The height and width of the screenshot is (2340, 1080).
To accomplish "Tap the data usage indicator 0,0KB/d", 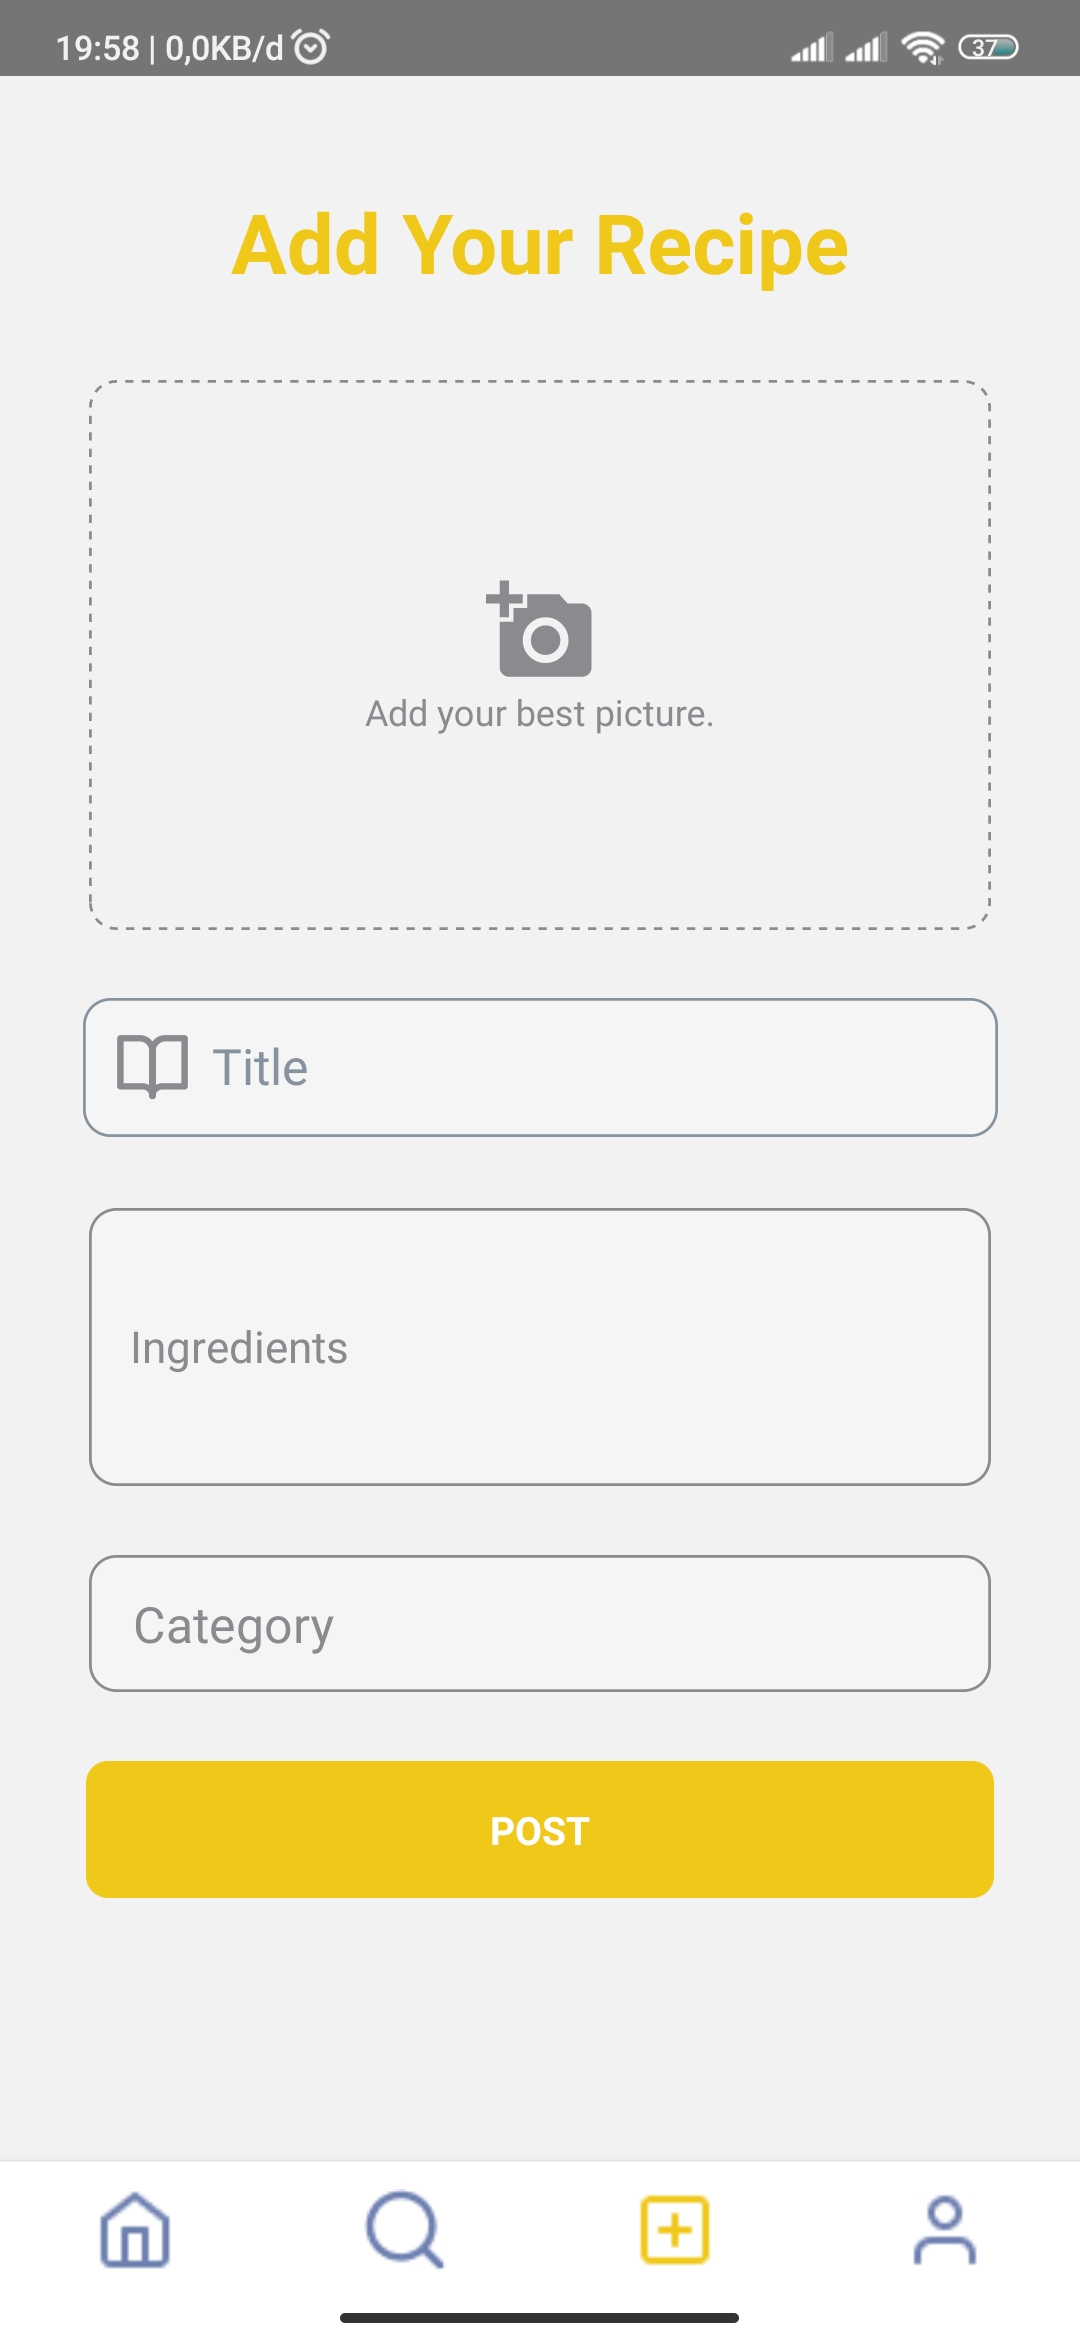I will (222, 45).
